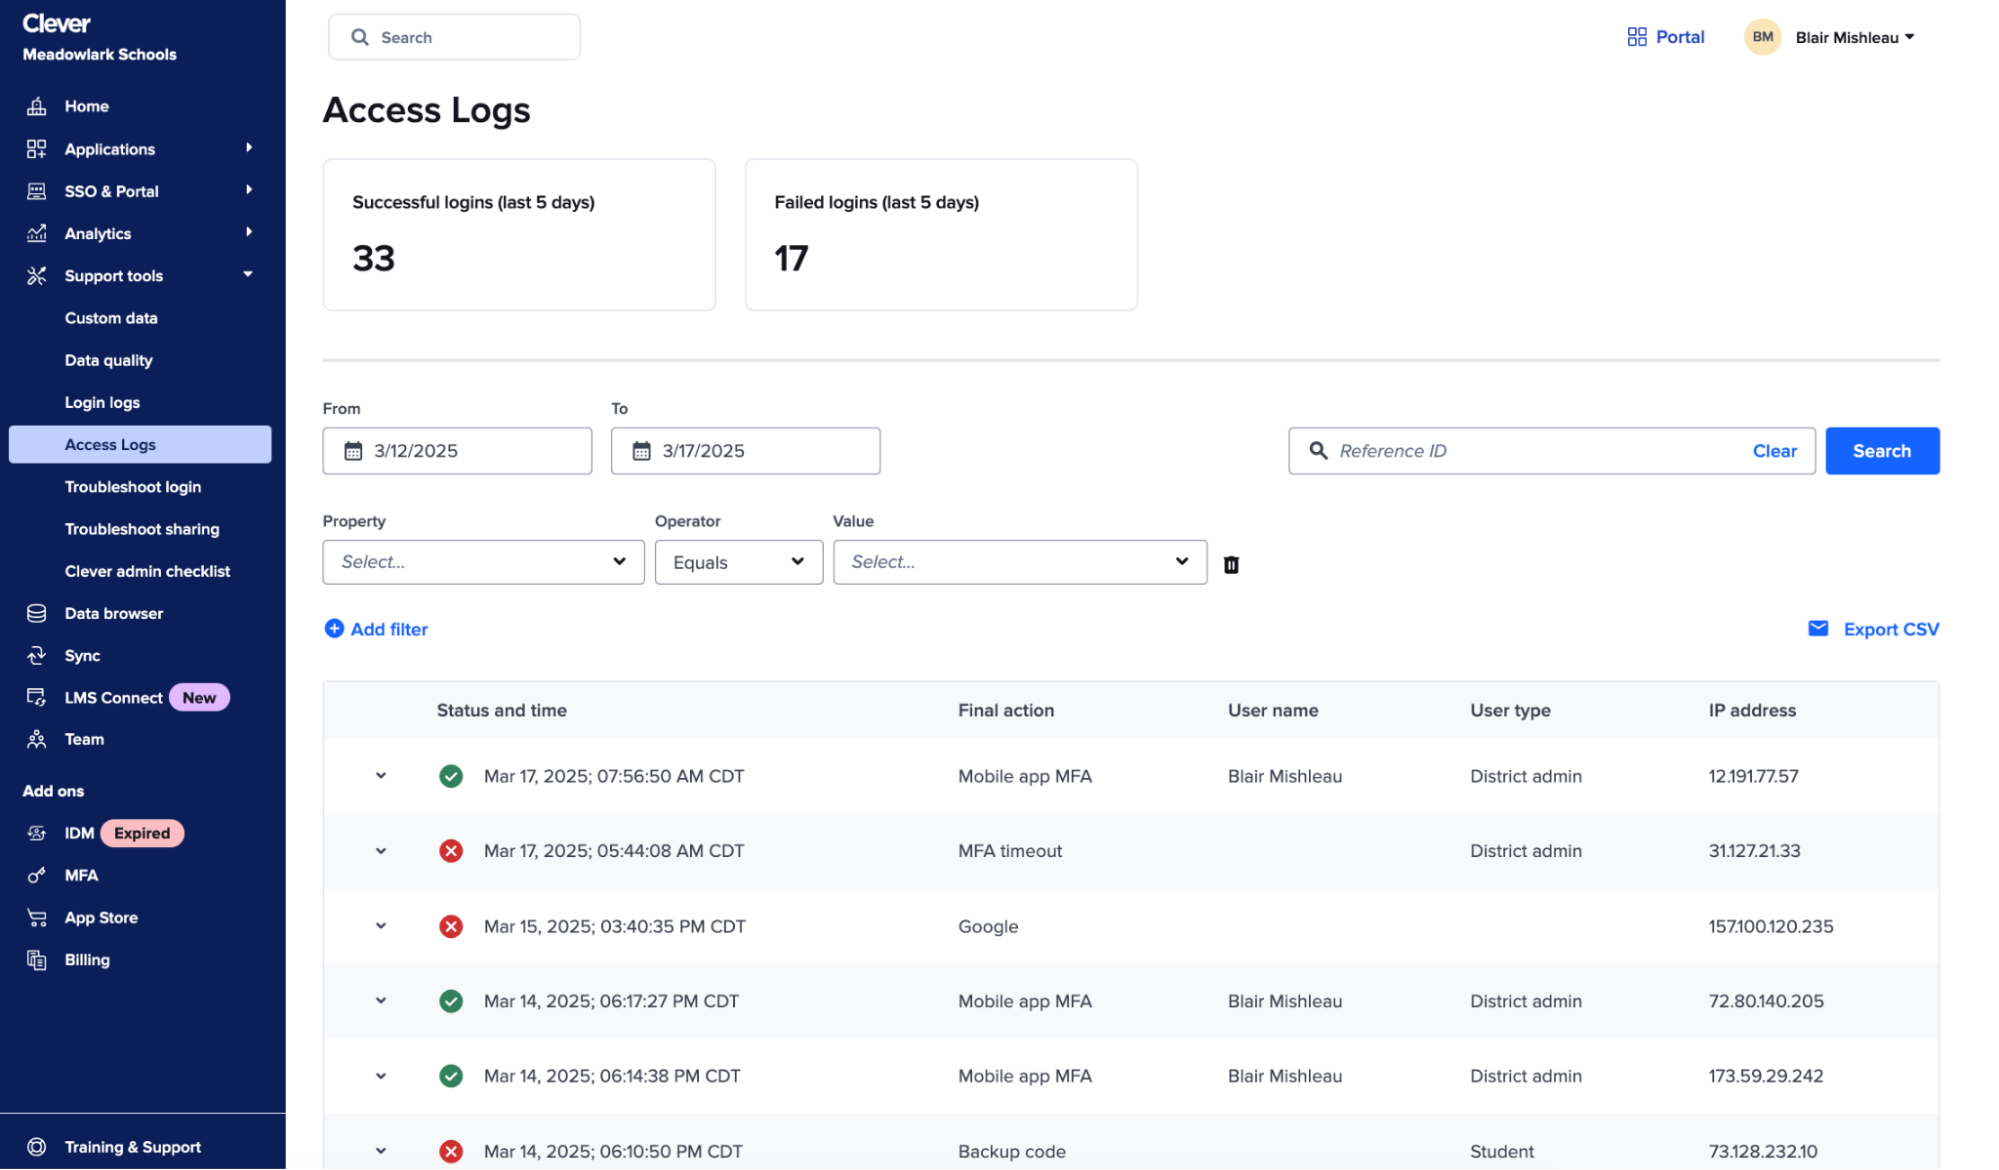This screenshot has height=1170, width=1999.
Task: Change the Operator from Equals
Action: [x=738, y=562]
